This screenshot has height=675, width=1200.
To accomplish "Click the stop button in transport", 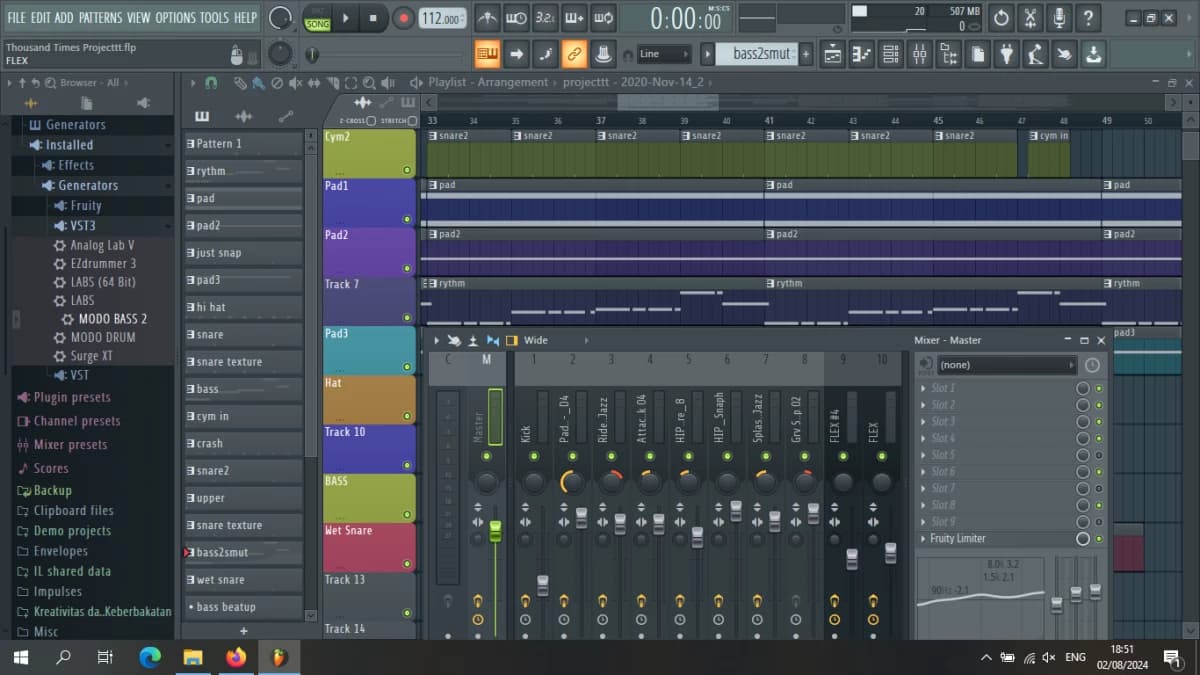I will point(373,18).
